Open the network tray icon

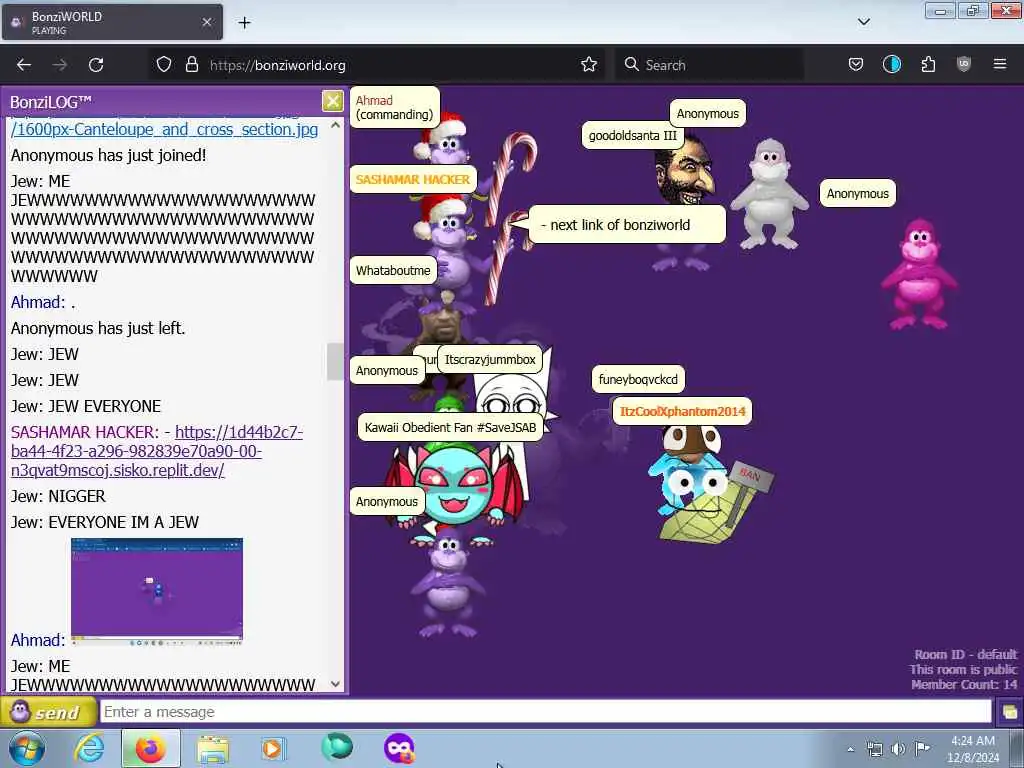pyautogui.click(x=874, y=749)
